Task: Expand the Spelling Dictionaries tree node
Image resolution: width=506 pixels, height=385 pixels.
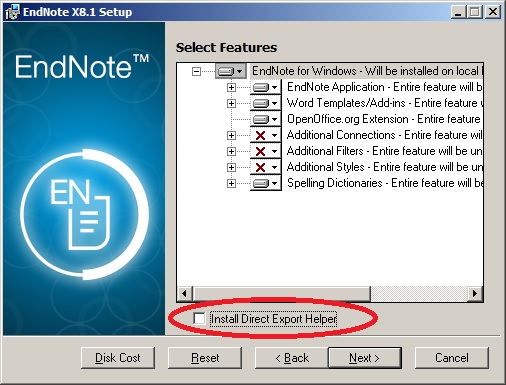Action: [x=231, y=183]
